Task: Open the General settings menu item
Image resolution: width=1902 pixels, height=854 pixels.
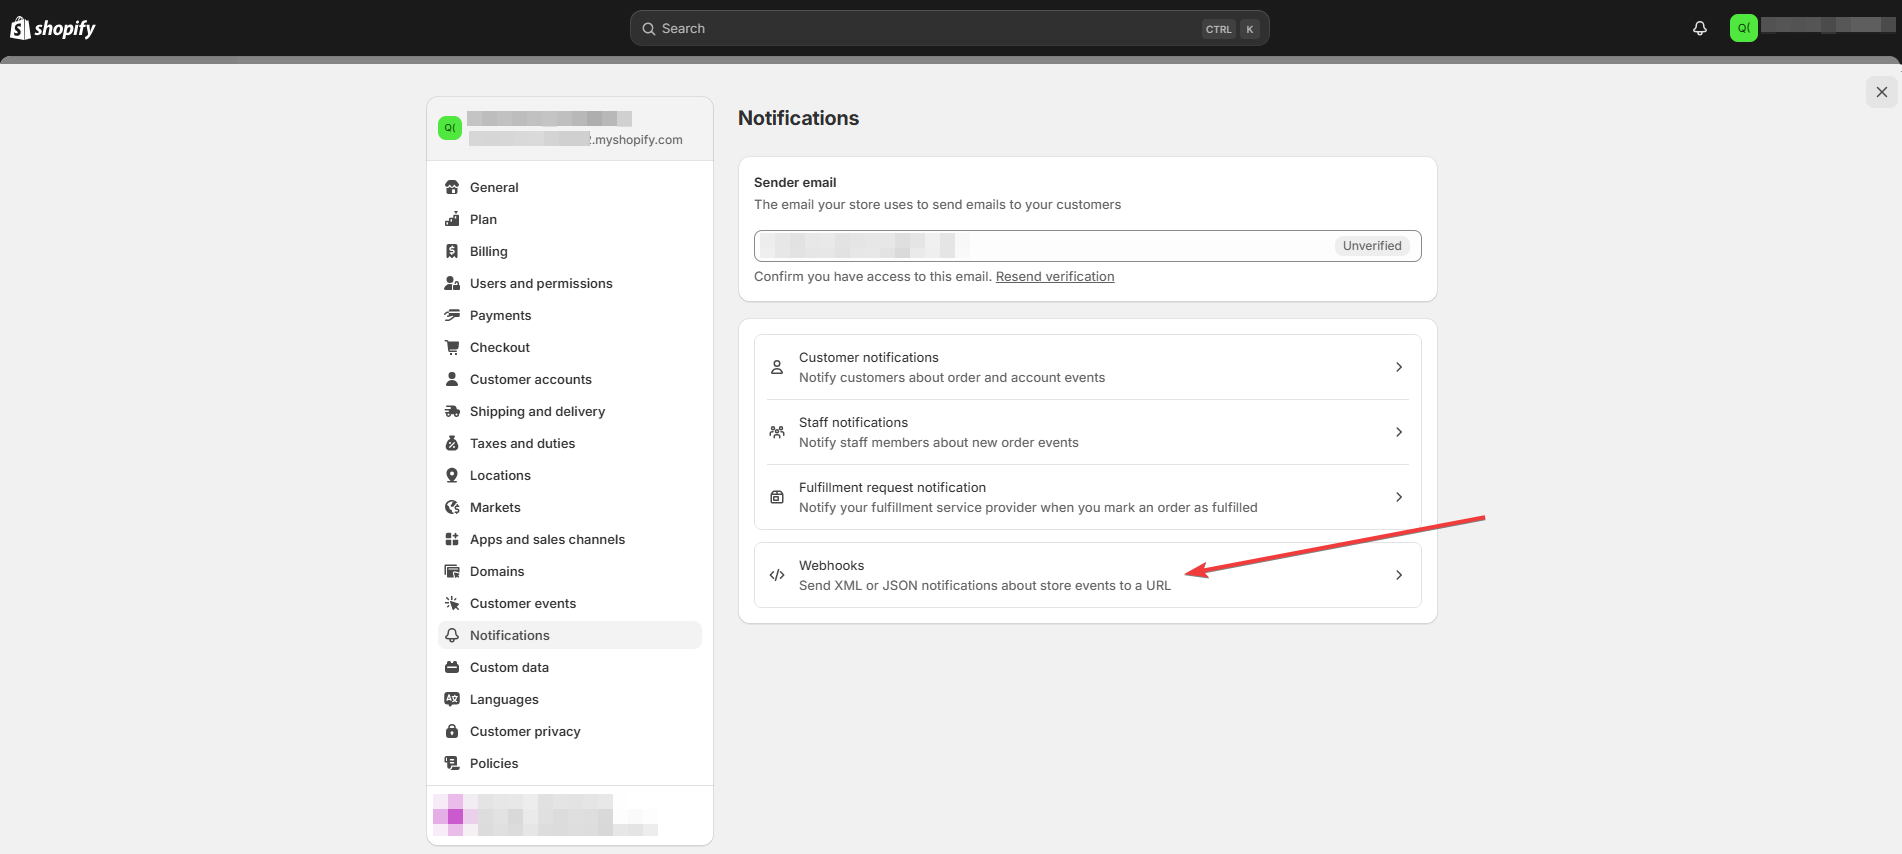Action: (x=494, y=187)
